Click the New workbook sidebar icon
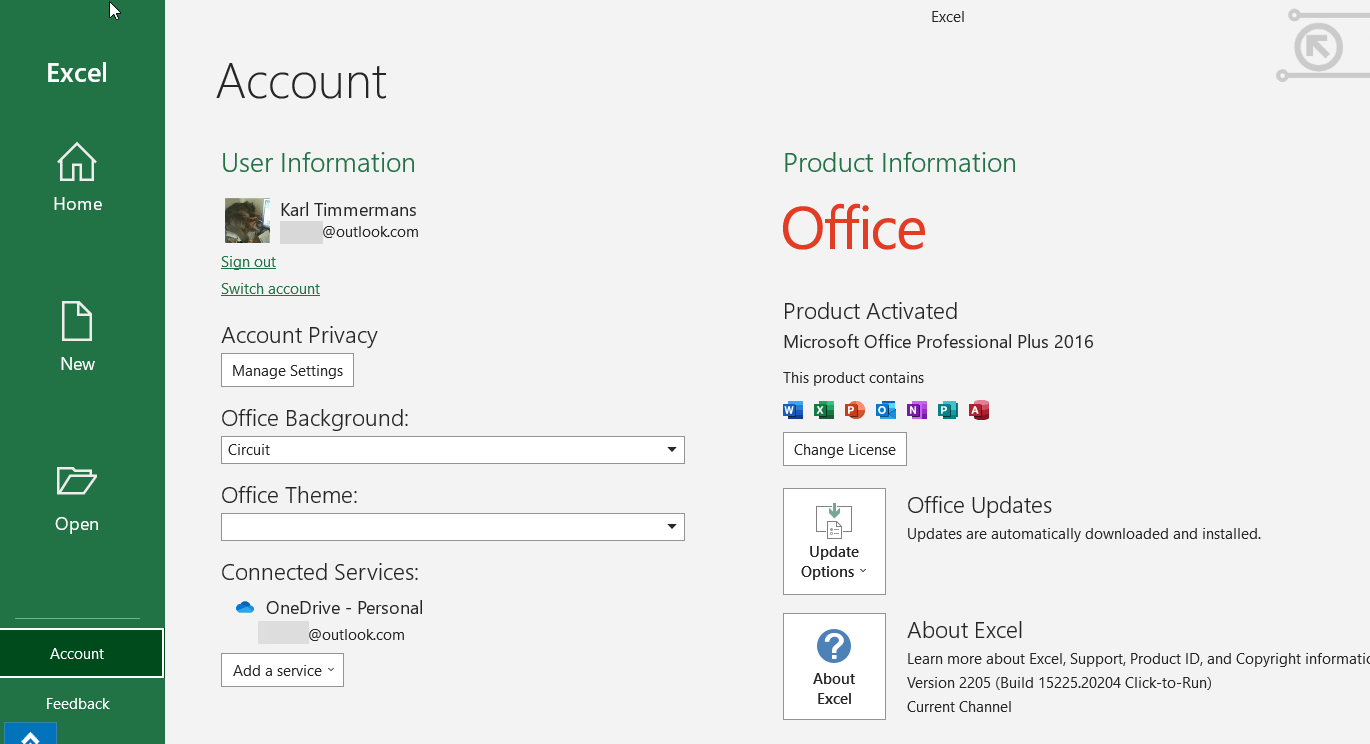This screenshot has width=1370, height=744. pyautogui.click(x=77, y=322)
